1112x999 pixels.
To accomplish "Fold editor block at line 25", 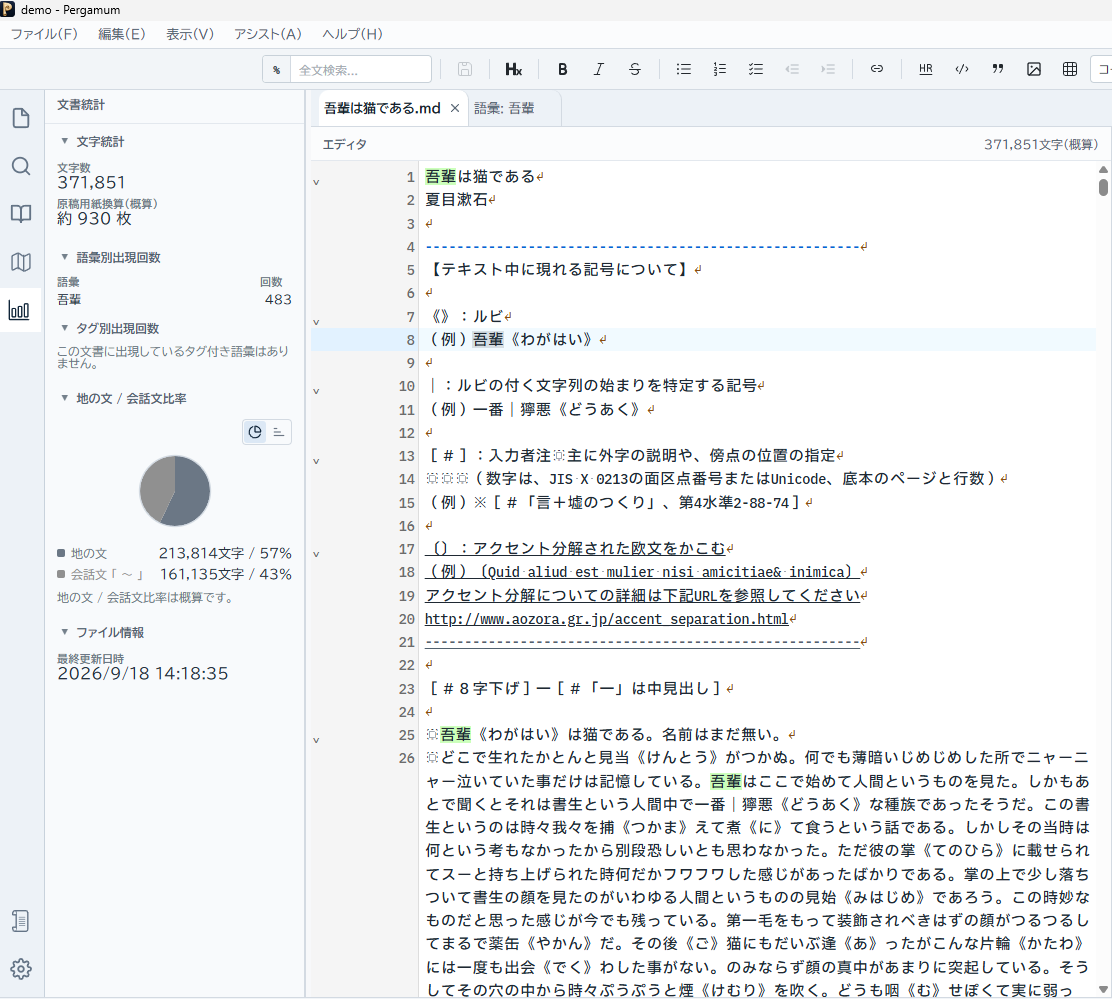I will pyautogui.click(x=316, y=740).
